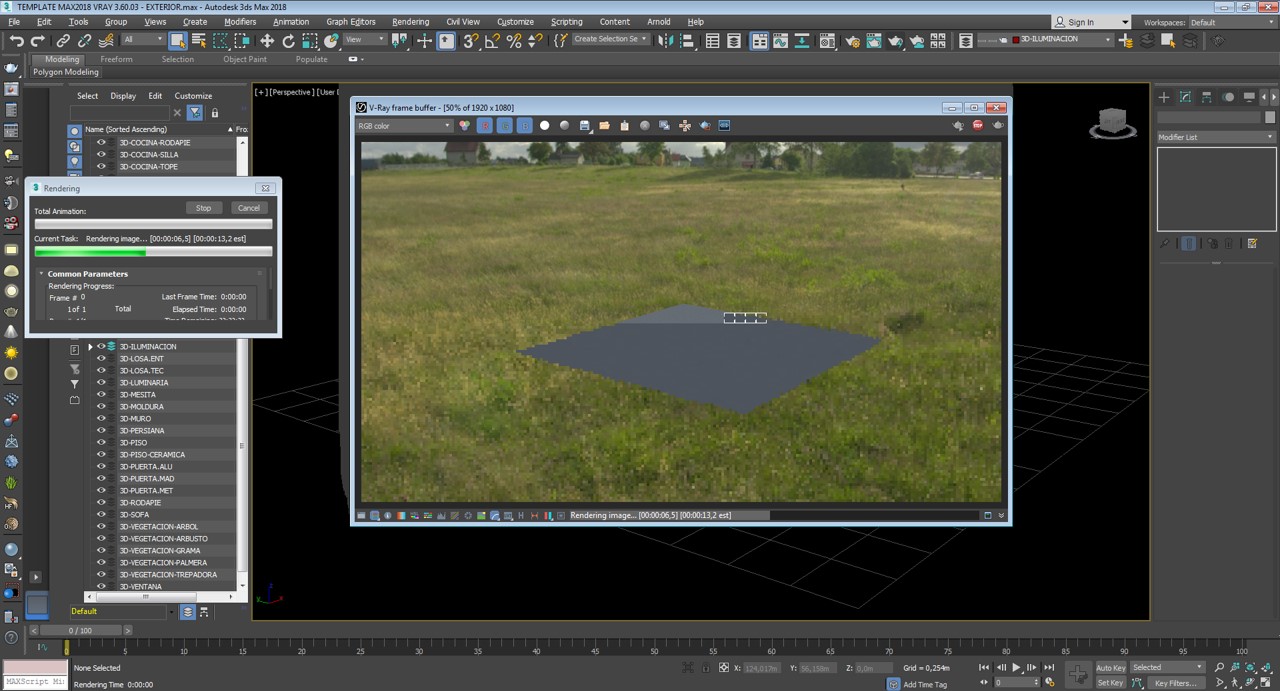This screenshot has width=1280, height=691.
Task: Click the Select and Rotate tool
Action: click(289, 41)
